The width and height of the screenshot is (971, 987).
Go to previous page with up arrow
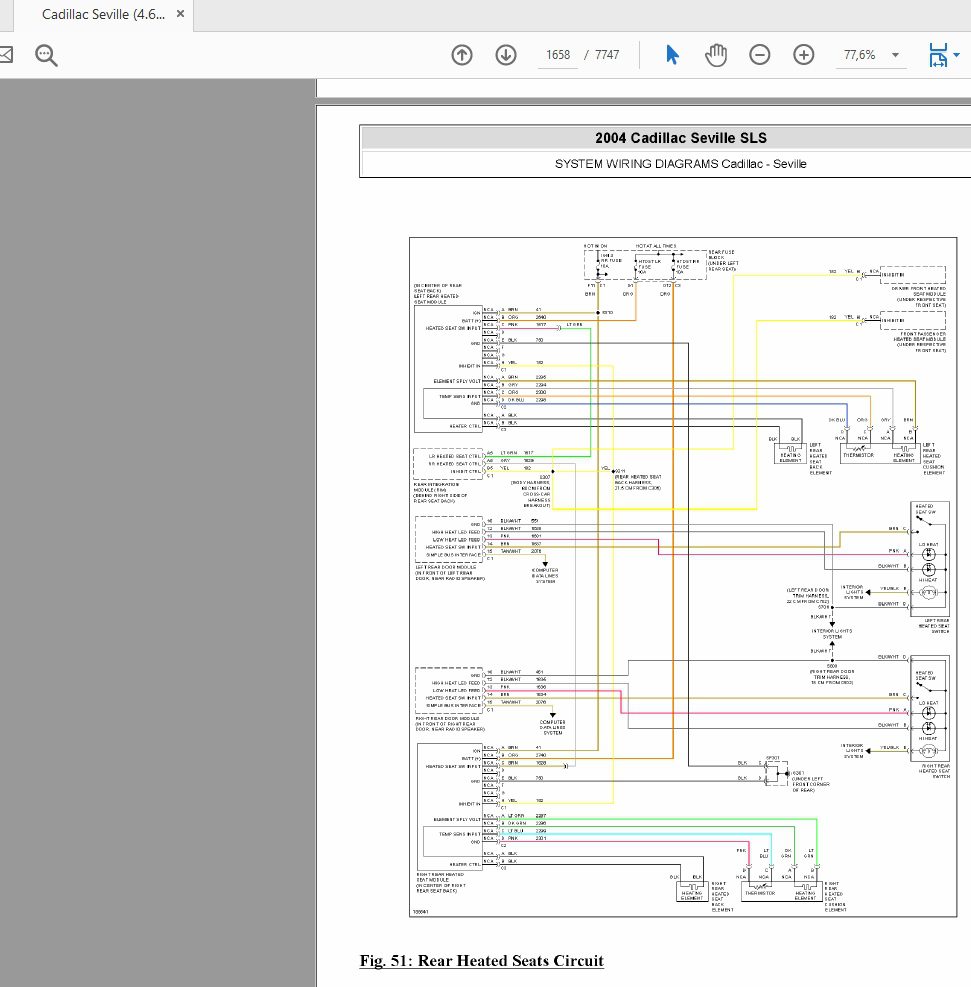[462, 55]
